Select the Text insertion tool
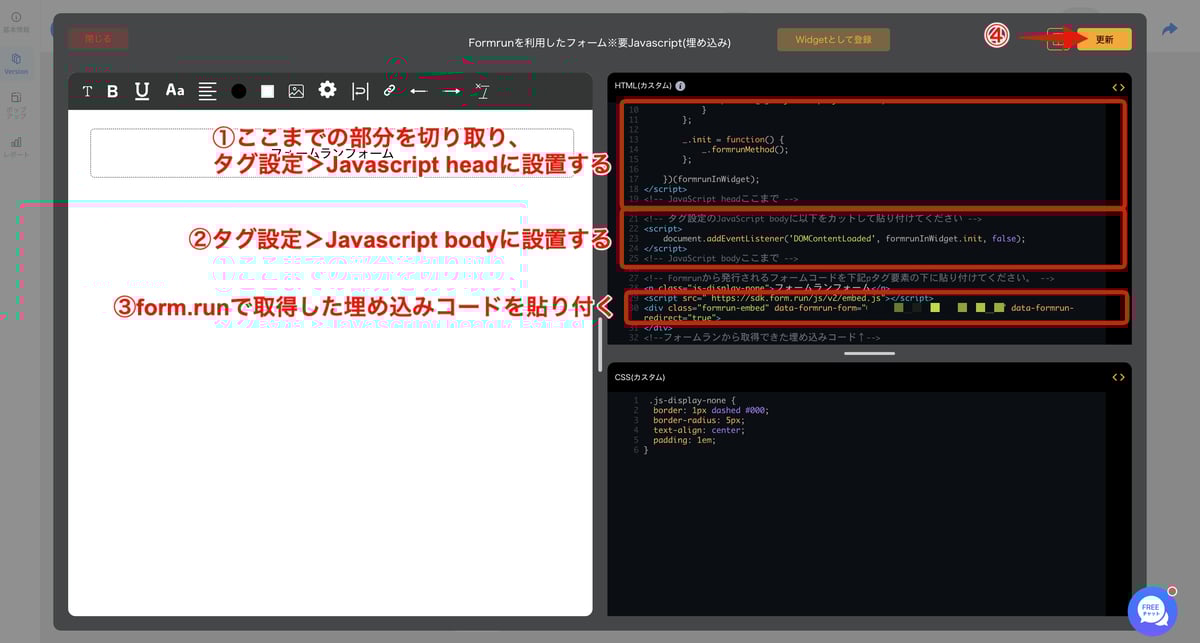The height and width of the screenshot is (643, 1200). click(x=87, y=91)
